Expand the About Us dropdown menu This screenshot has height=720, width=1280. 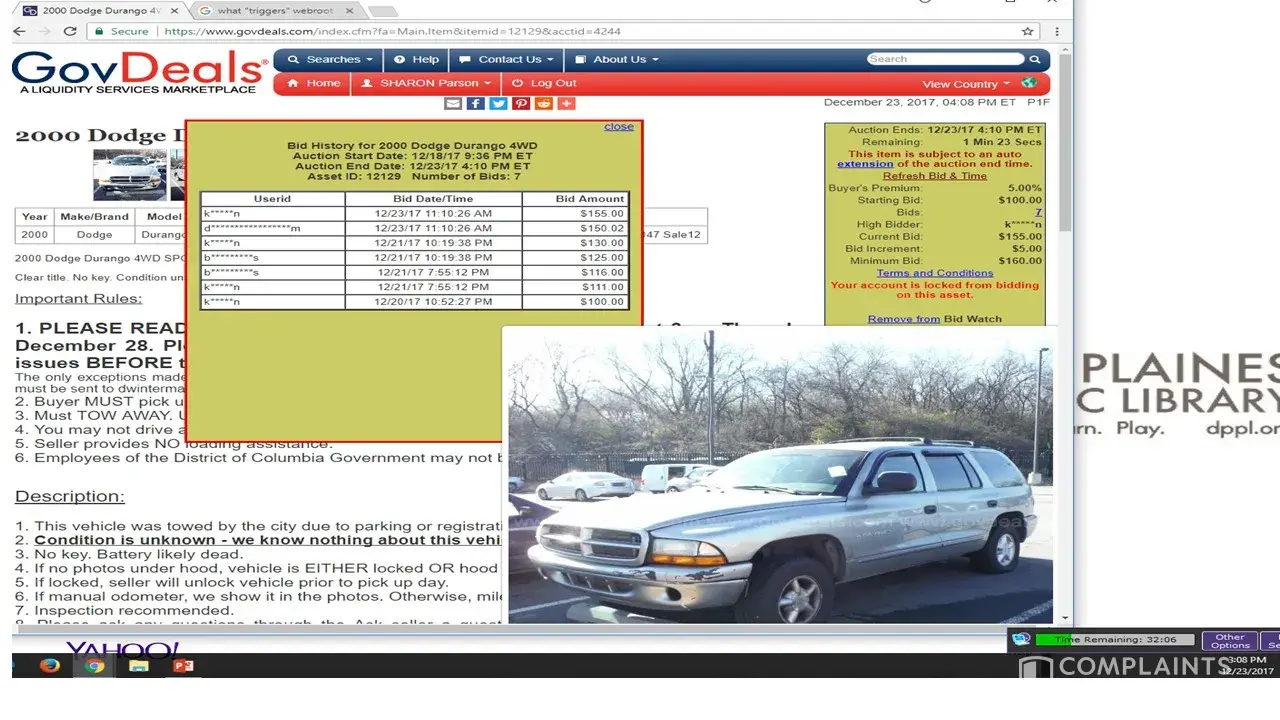pos(617,59)
